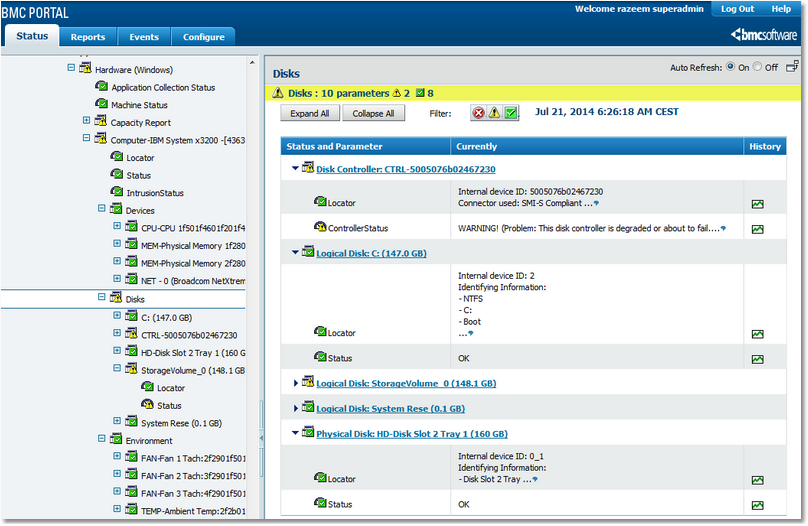Expand Logical Disk StorageVolume_0 section

[296, 383]
